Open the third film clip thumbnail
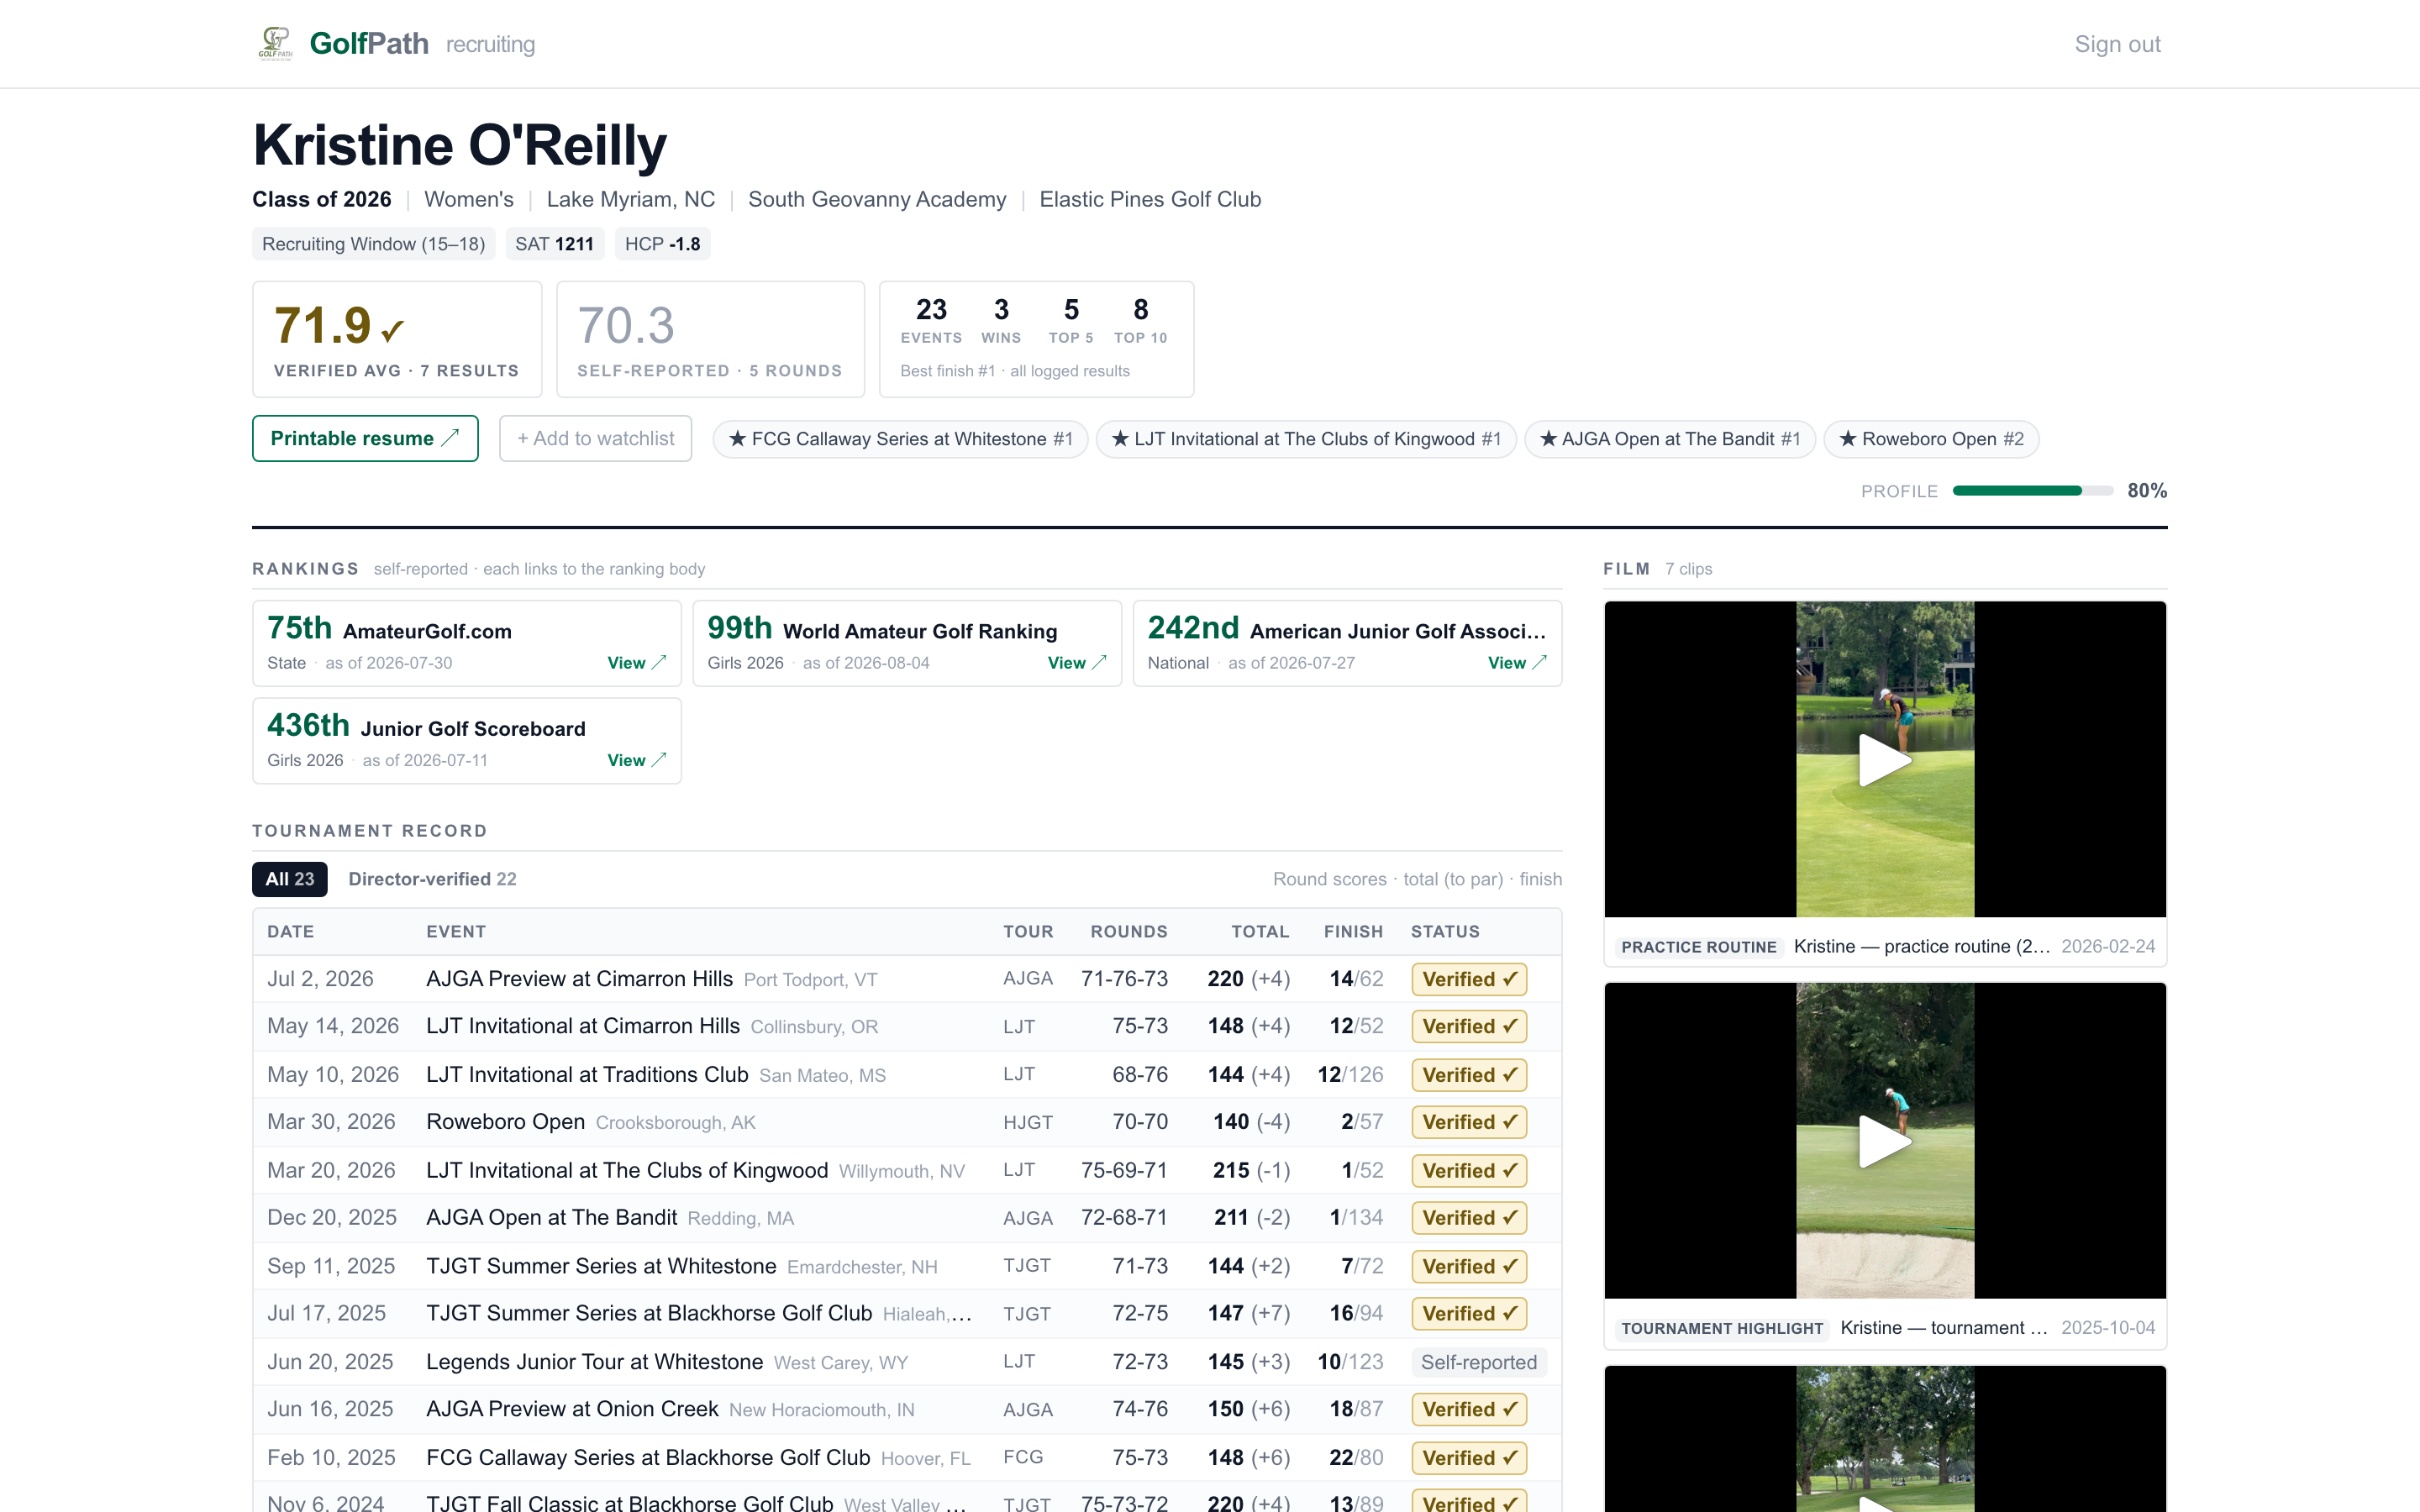The height and width of the screenshot is (1512, 2420). coord(1885,1439)
